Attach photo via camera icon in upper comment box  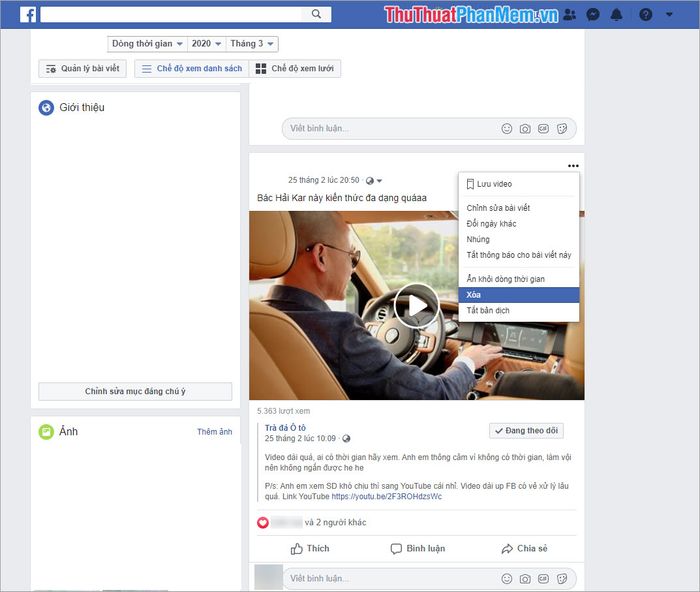tap(525, 129)
